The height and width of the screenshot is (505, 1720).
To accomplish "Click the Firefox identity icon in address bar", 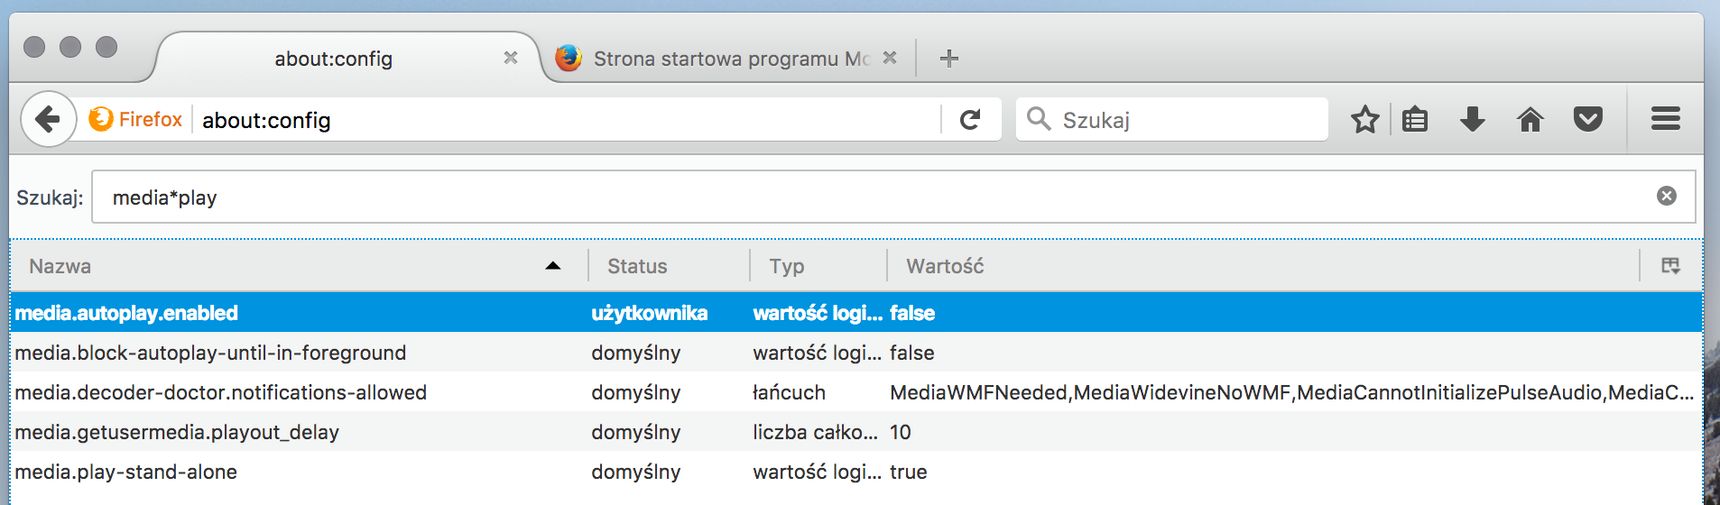I will pos(101,119).
